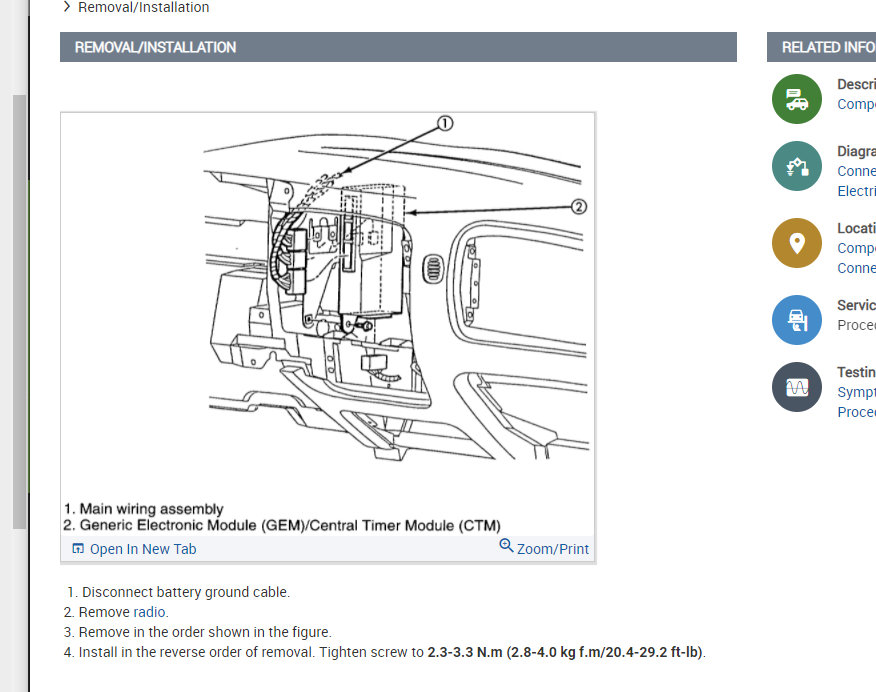This screenshot has height=692, width=876.
Task: Click the chevron before Removal/Installation breadcrumb
Action: point(67,7)
